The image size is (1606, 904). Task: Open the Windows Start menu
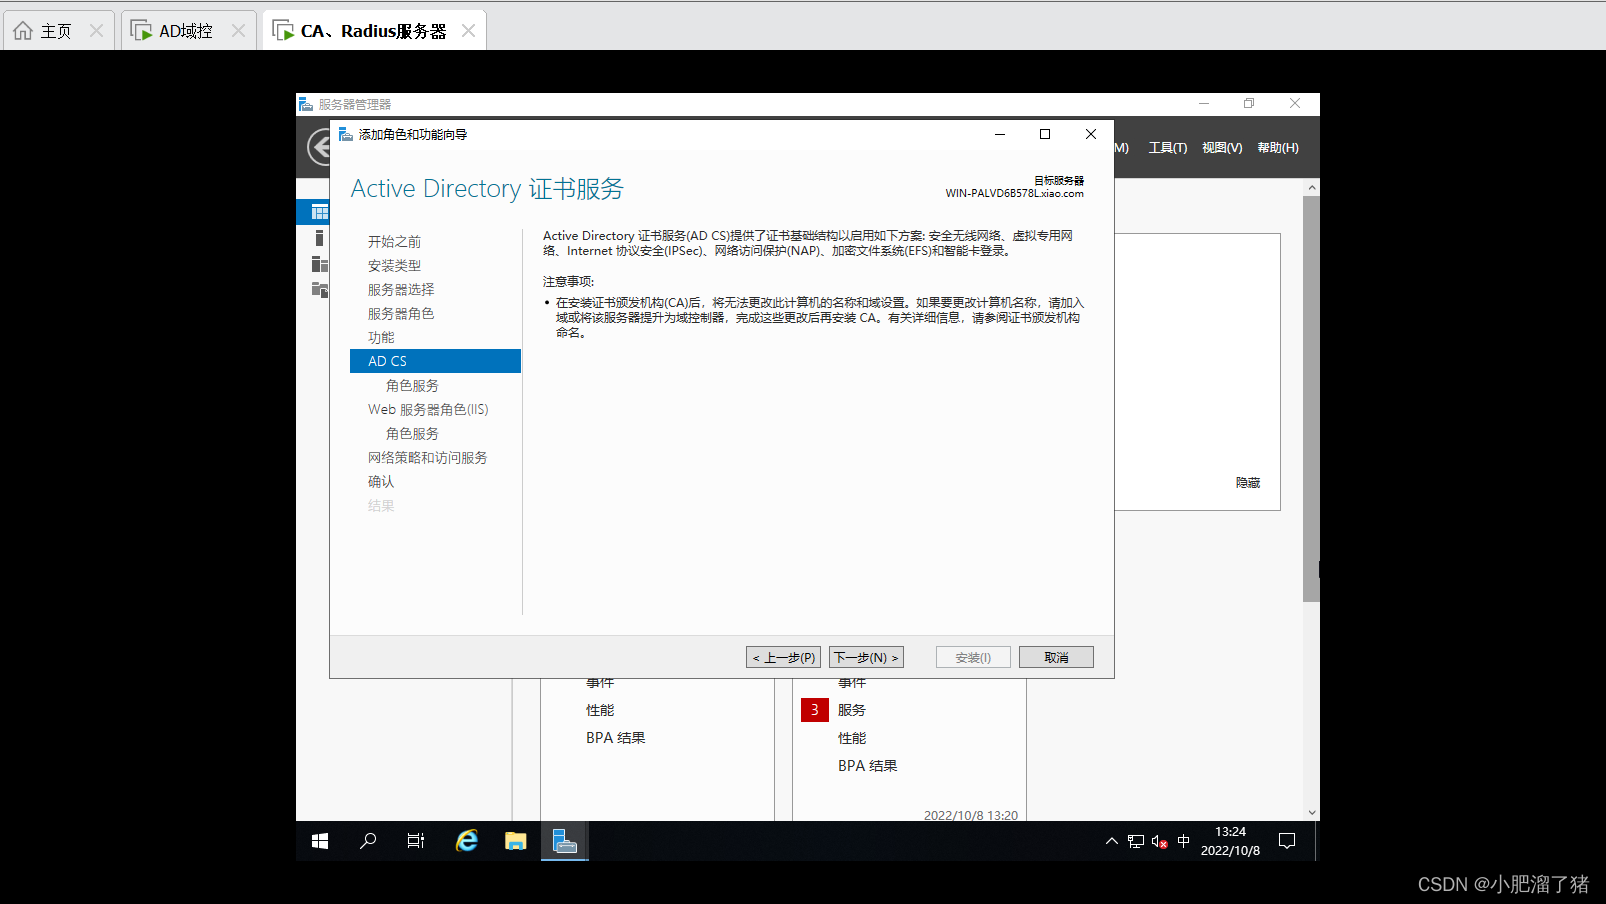pyautogui.click(x=320, y=842)
